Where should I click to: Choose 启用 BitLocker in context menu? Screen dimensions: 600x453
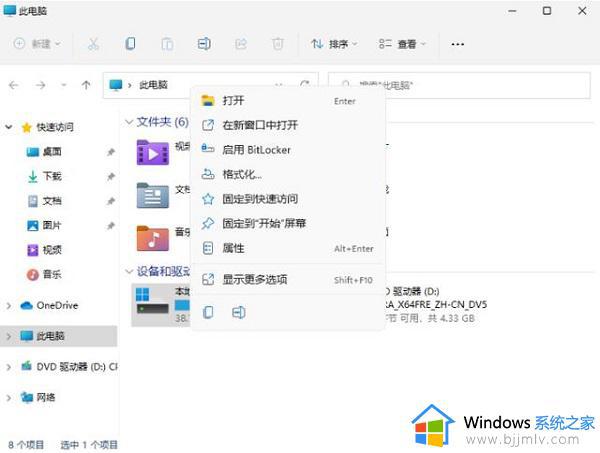coord(255,150)
